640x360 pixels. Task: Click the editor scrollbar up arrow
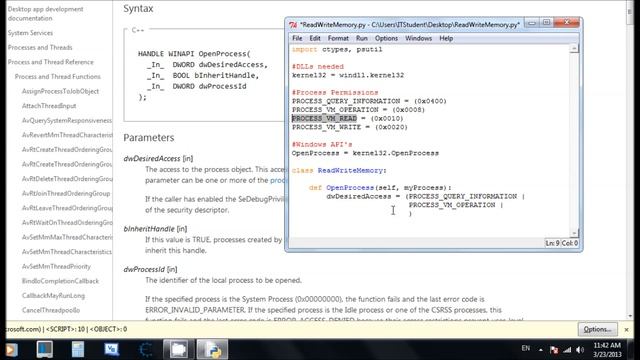point(574,49)
